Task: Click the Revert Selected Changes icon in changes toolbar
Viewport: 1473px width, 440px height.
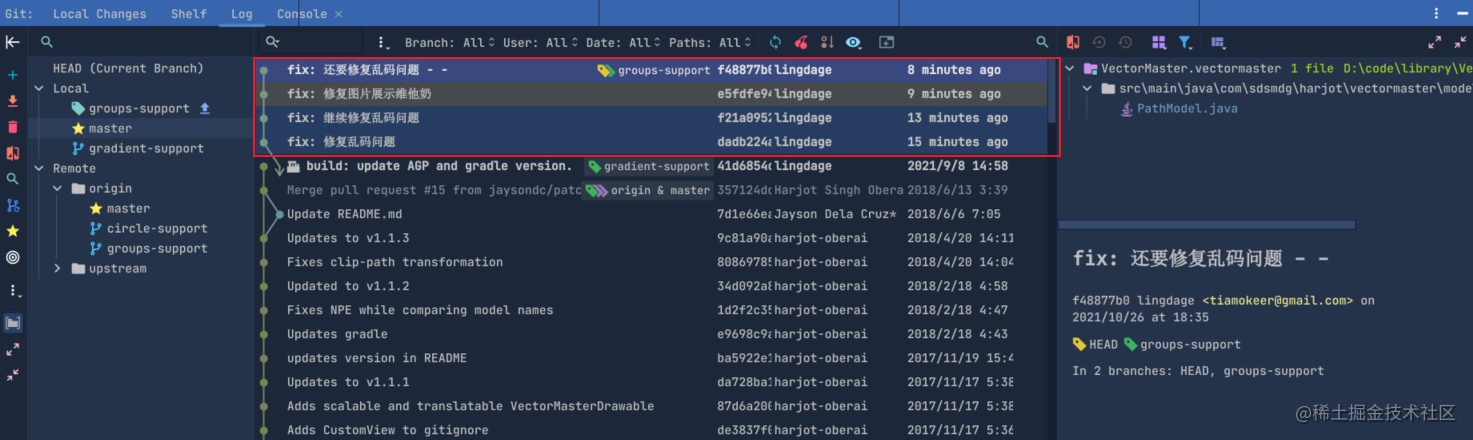Action: 1098,42
